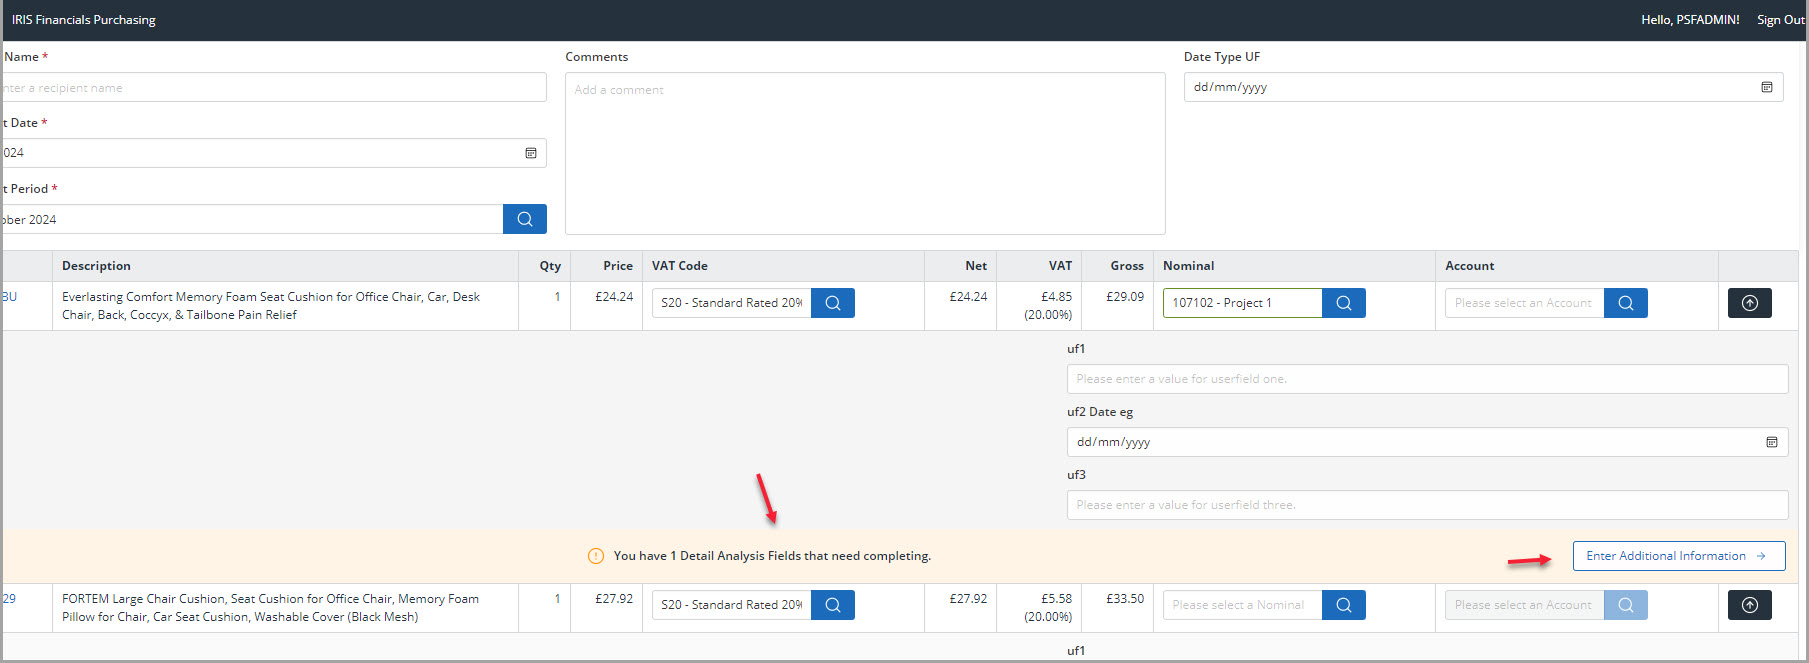
Task: Click the uf3 userfield input
Action: 1426,505
